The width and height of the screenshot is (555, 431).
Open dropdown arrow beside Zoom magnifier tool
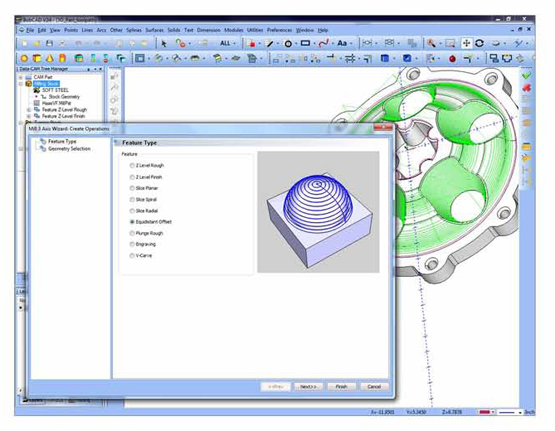click(440, 44)
